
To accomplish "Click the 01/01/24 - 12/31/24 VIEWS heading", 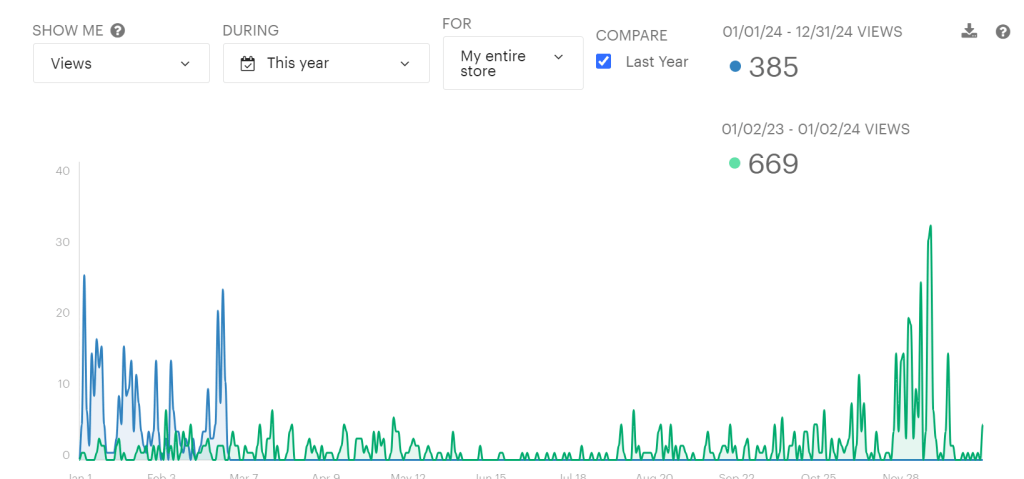I will coord(812,32).
